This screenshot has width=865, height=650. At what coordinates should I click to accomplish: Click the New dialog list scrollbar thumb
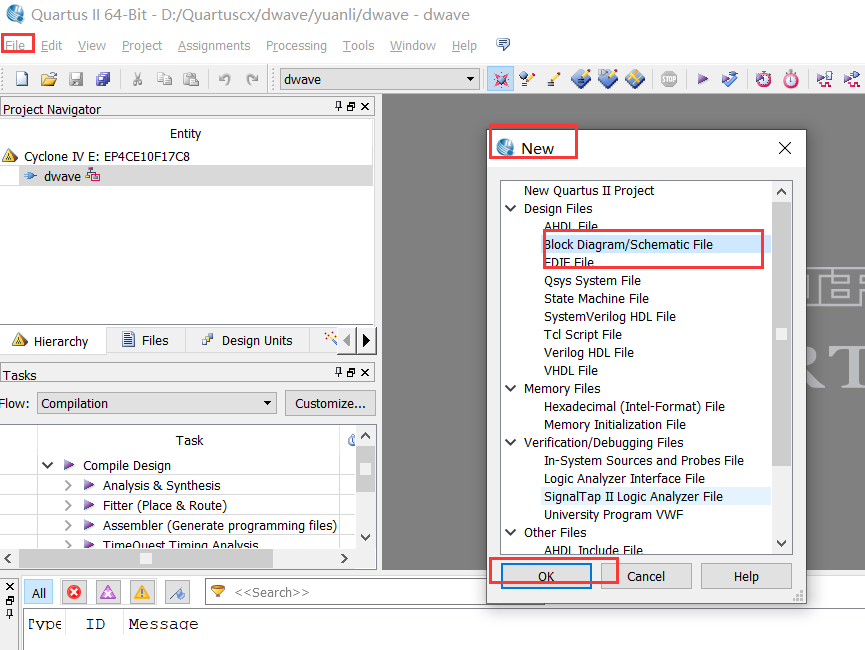[781, 334]
